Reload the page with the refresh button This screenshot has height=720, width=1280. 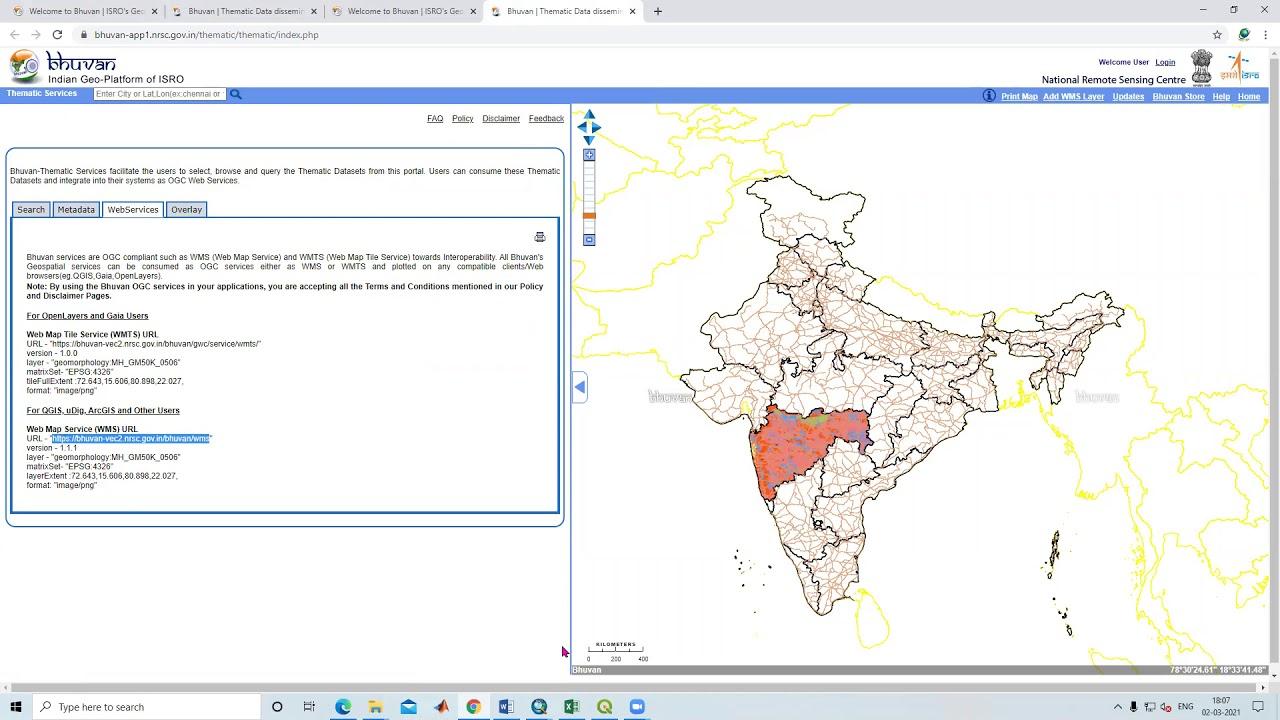(x=57, y=35)
